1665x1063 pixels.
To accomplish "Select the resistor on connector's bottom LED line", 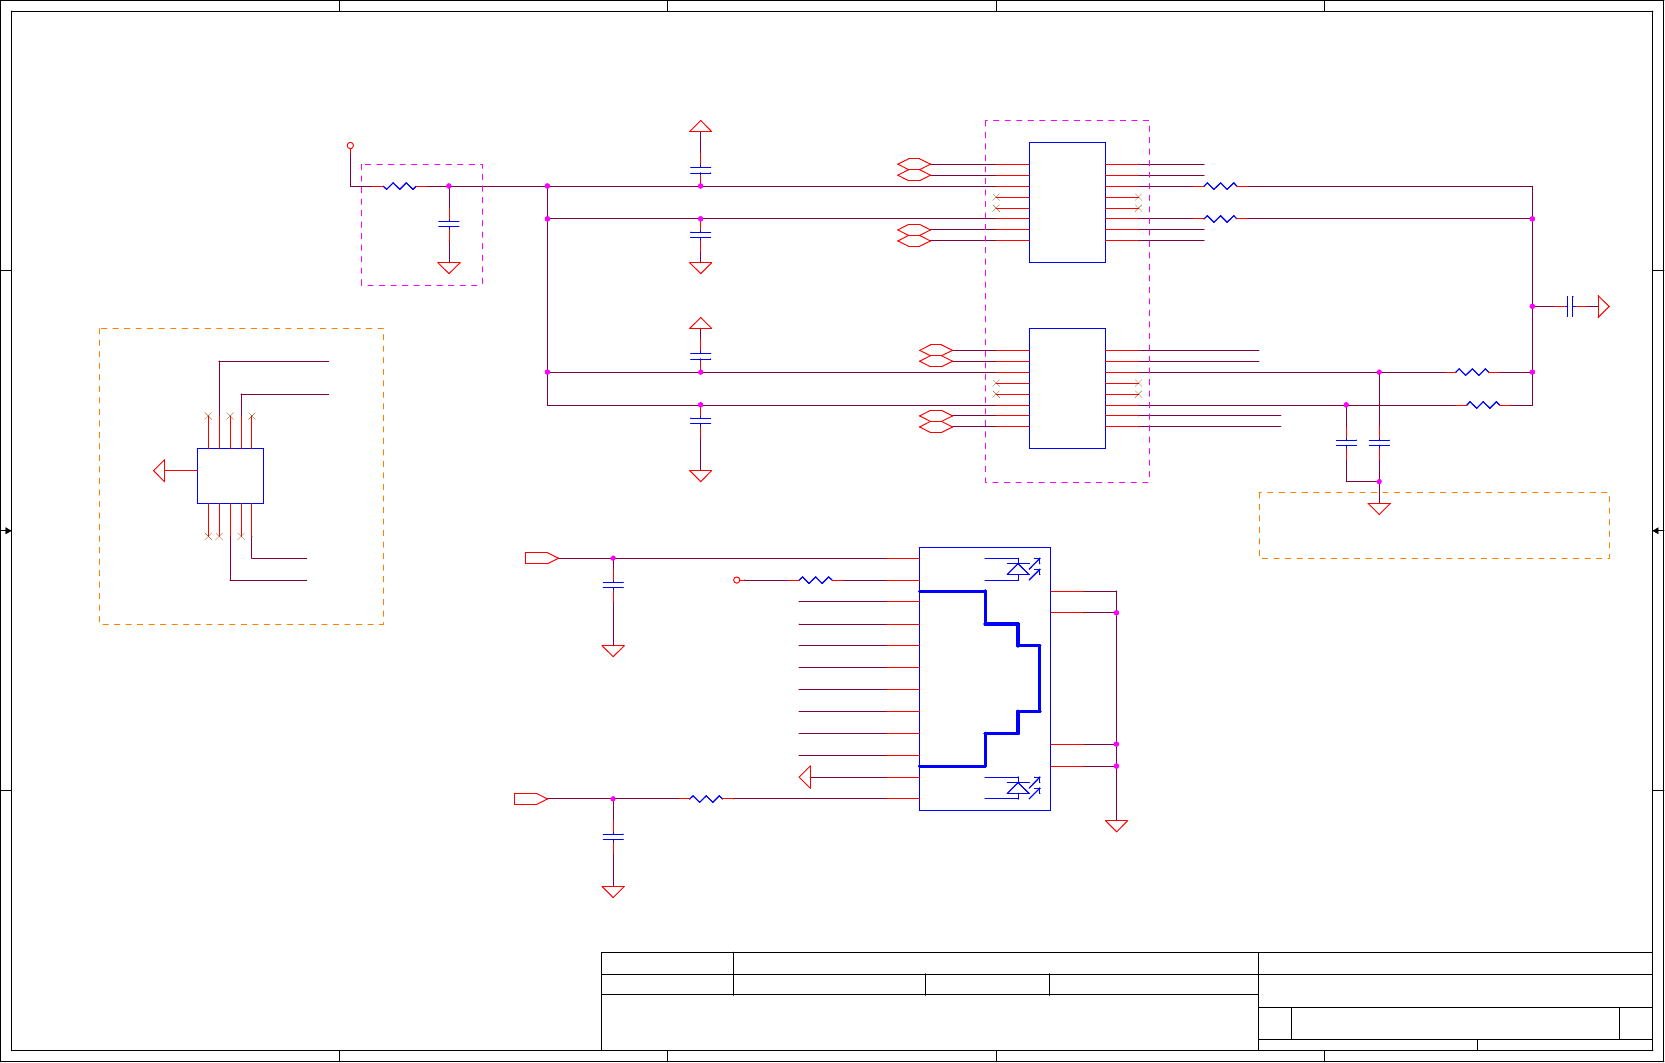I will pyautogui.click(x=706, y=799).
